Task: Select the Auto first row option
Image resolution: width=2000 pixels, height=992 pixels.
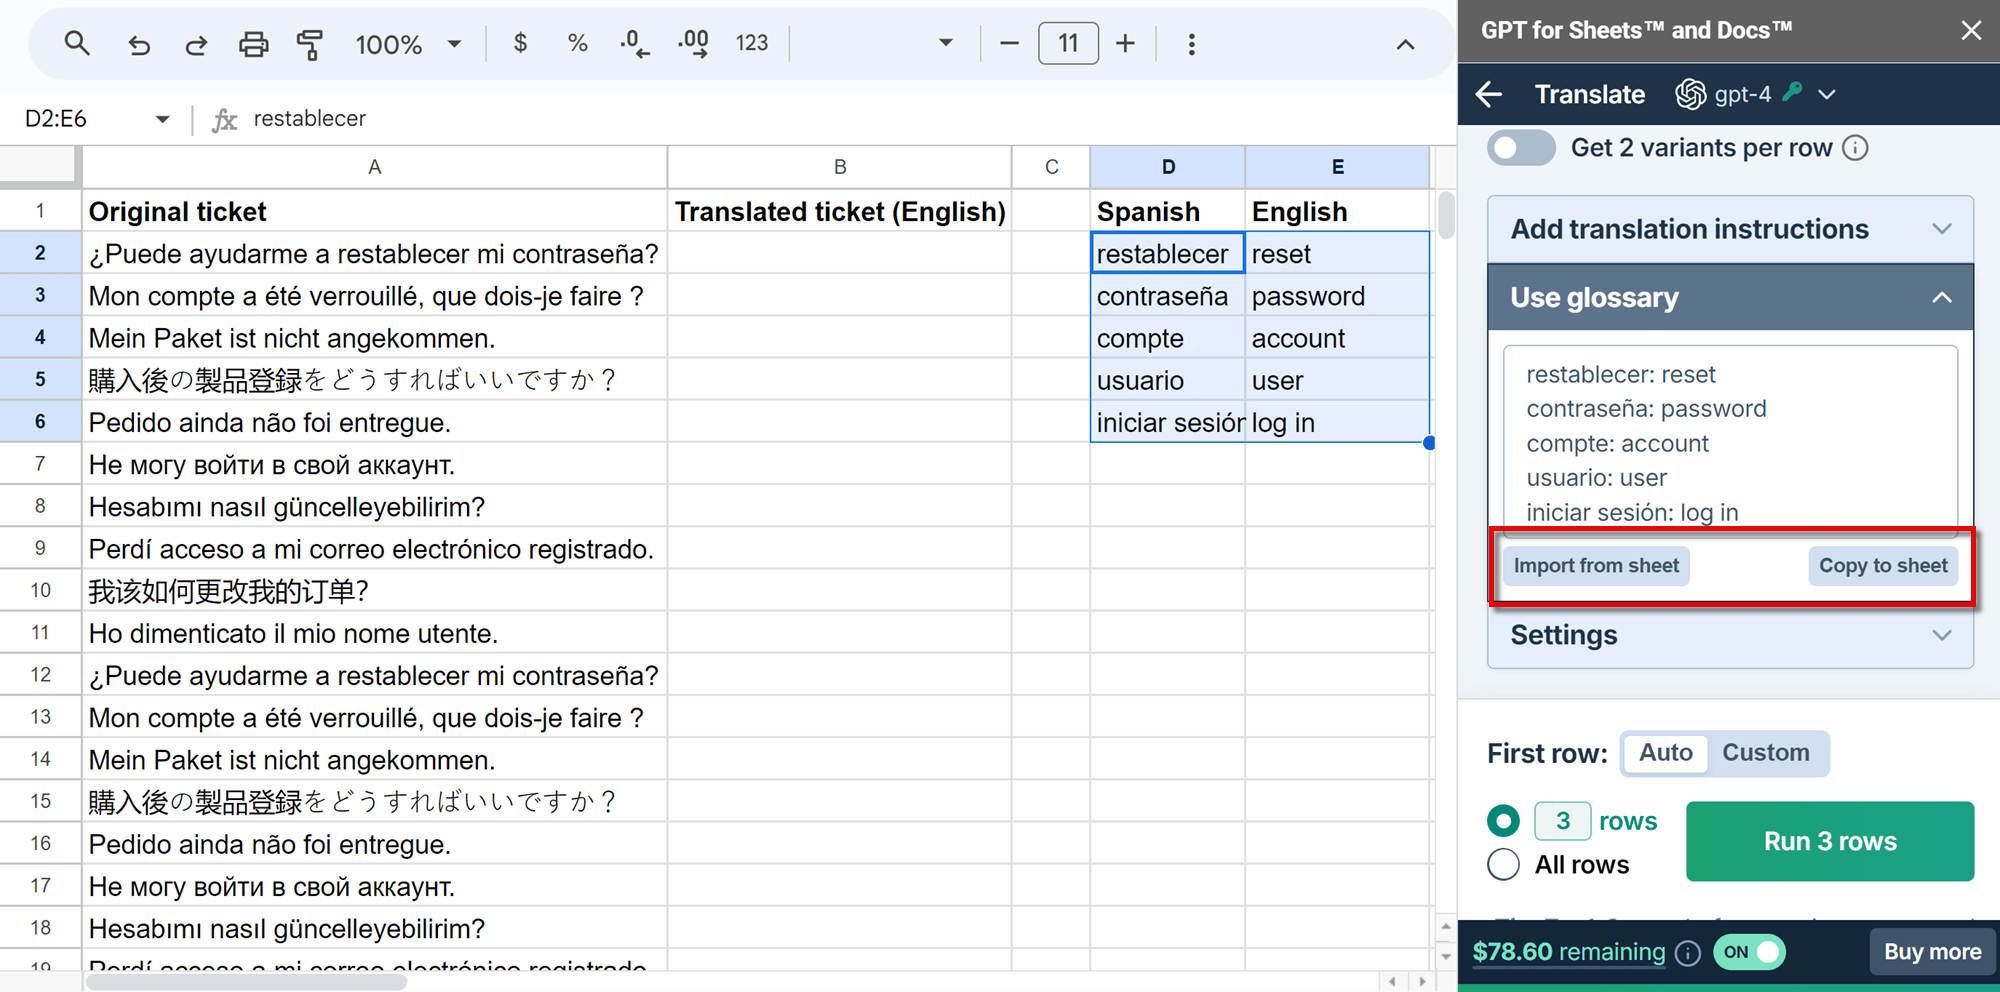Action: point(1665,753)
